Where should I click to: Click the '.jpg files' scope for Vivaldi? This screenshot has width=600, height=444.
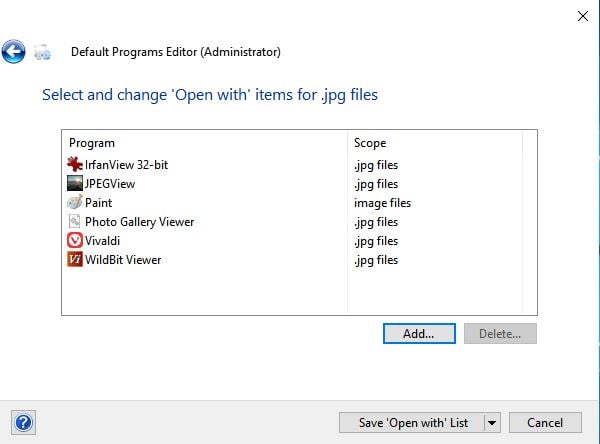376,242
